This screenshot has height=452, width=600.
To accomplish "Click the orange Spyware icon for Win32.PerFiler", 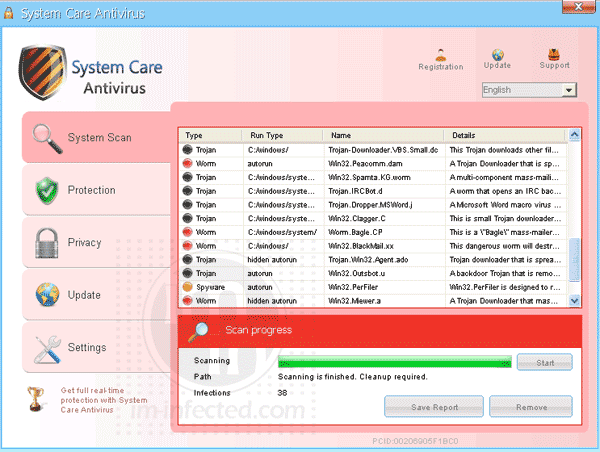I will coord(188,287).
